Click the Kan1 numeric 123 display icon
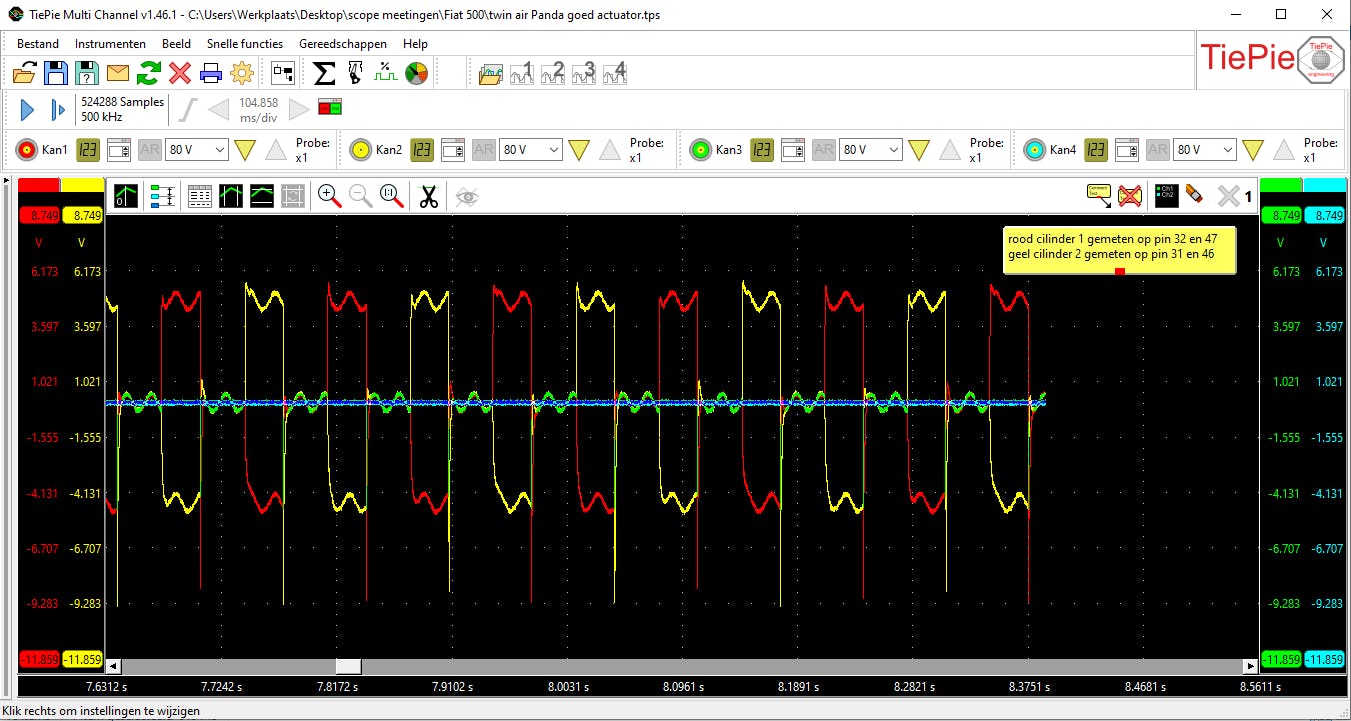Image resolution: width=1351 pixels, height=721 pixels. [x=89, y=150]
